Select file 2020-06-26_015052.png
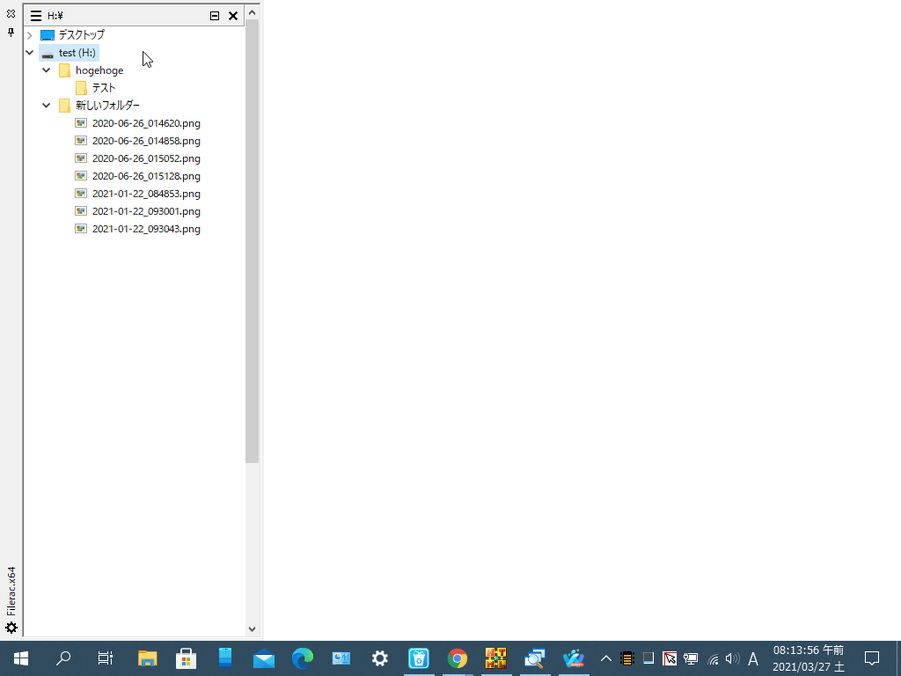 (x=146, y=158)
